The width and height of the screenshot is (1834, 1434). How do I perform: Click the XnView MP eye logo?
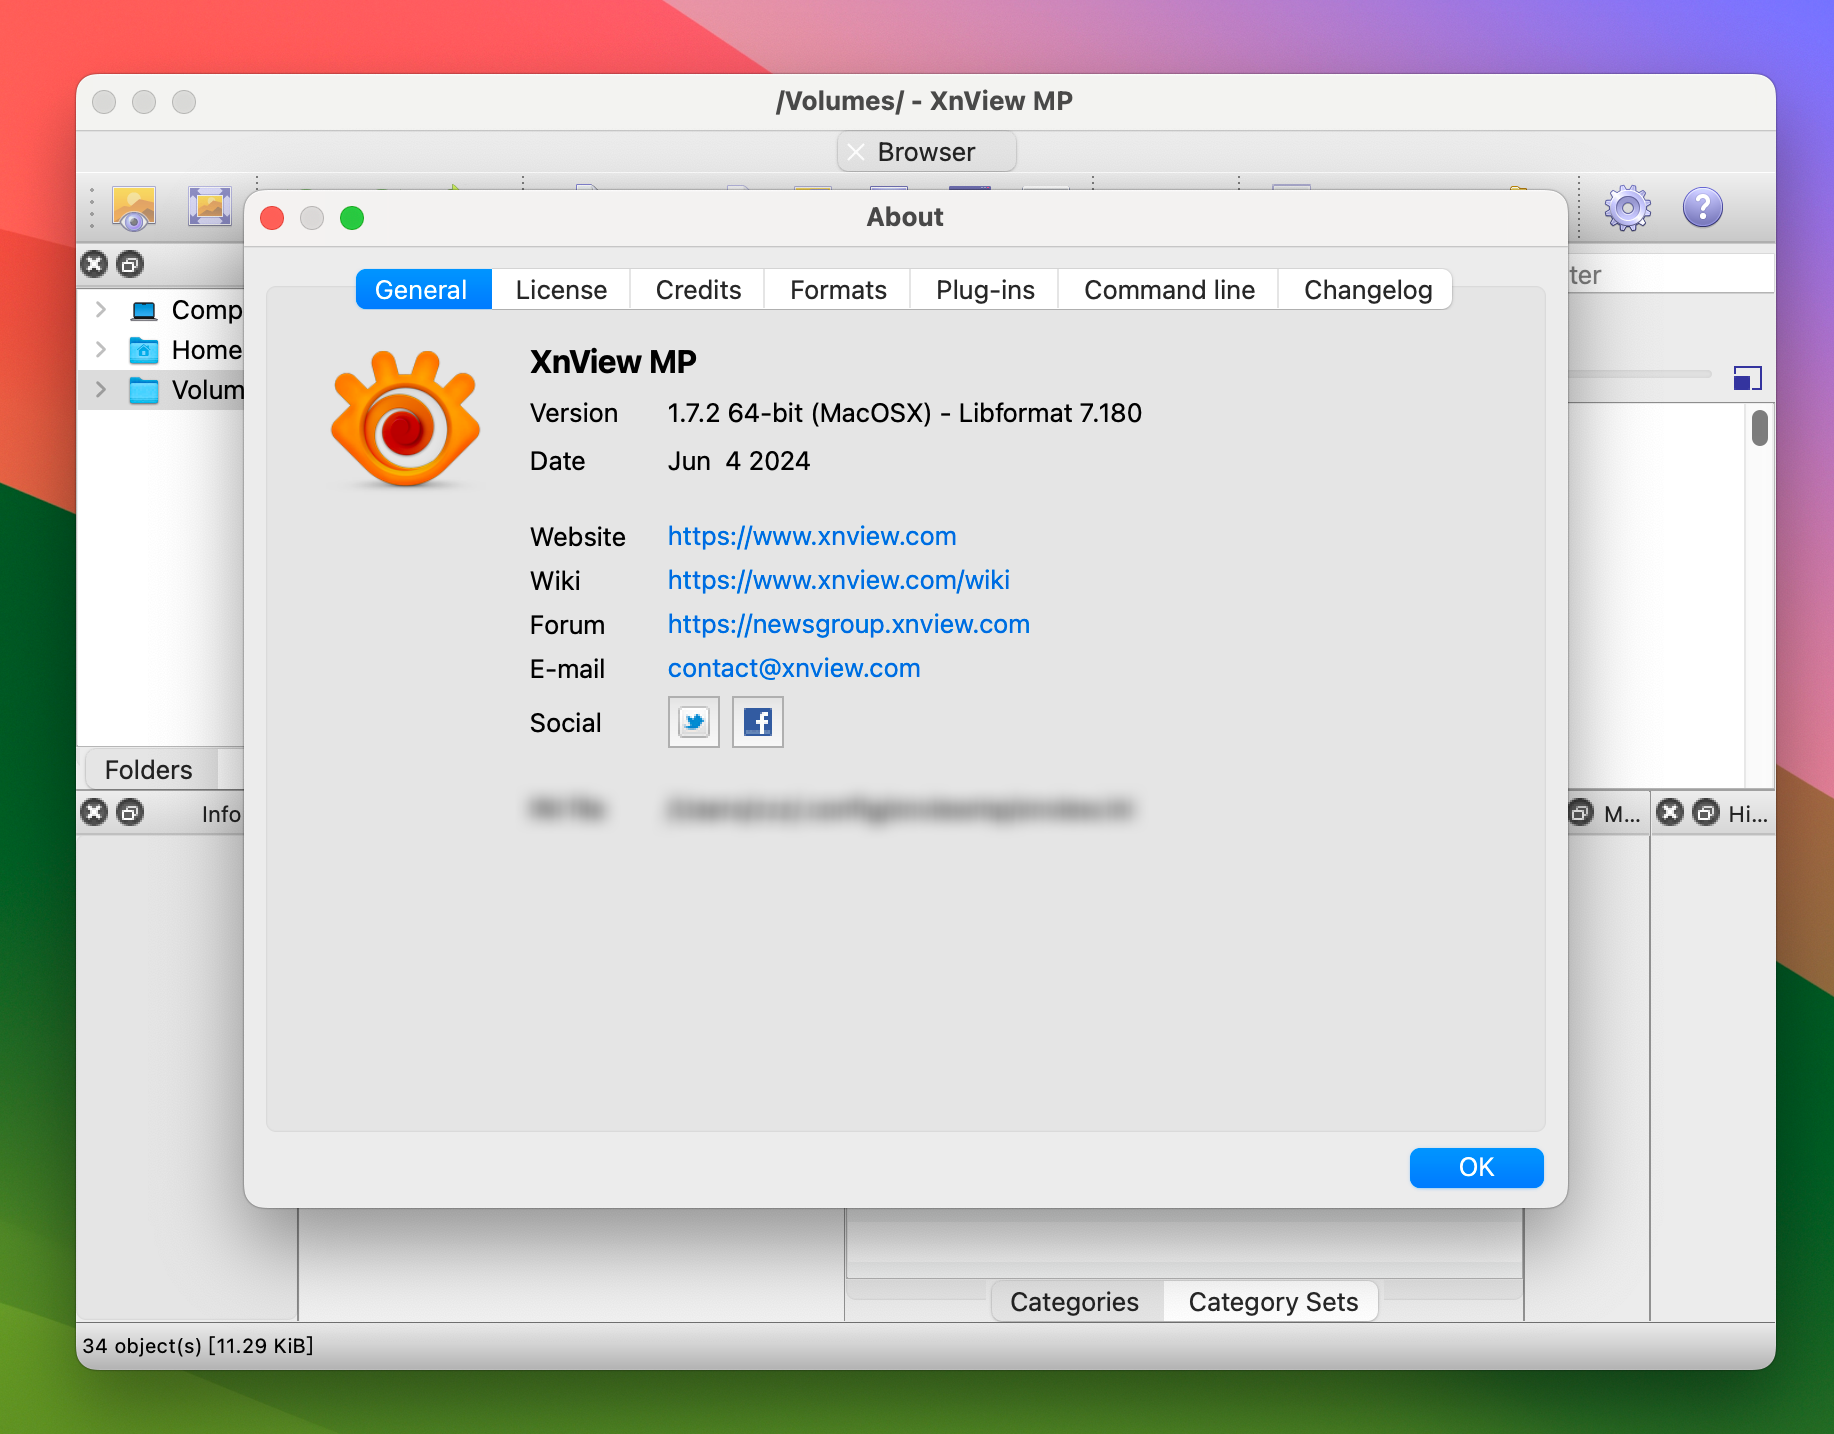[405, 419]
